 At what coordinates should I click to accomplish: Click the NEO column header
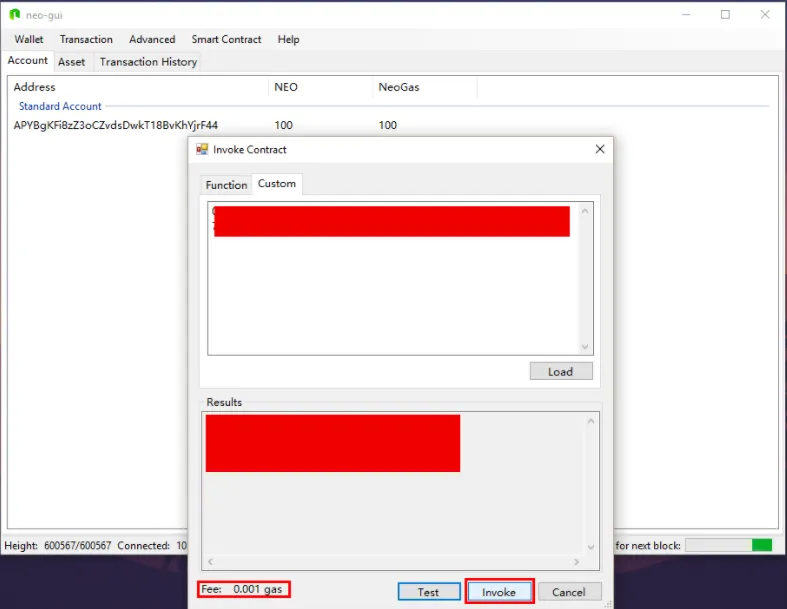[x=321, y=87]
